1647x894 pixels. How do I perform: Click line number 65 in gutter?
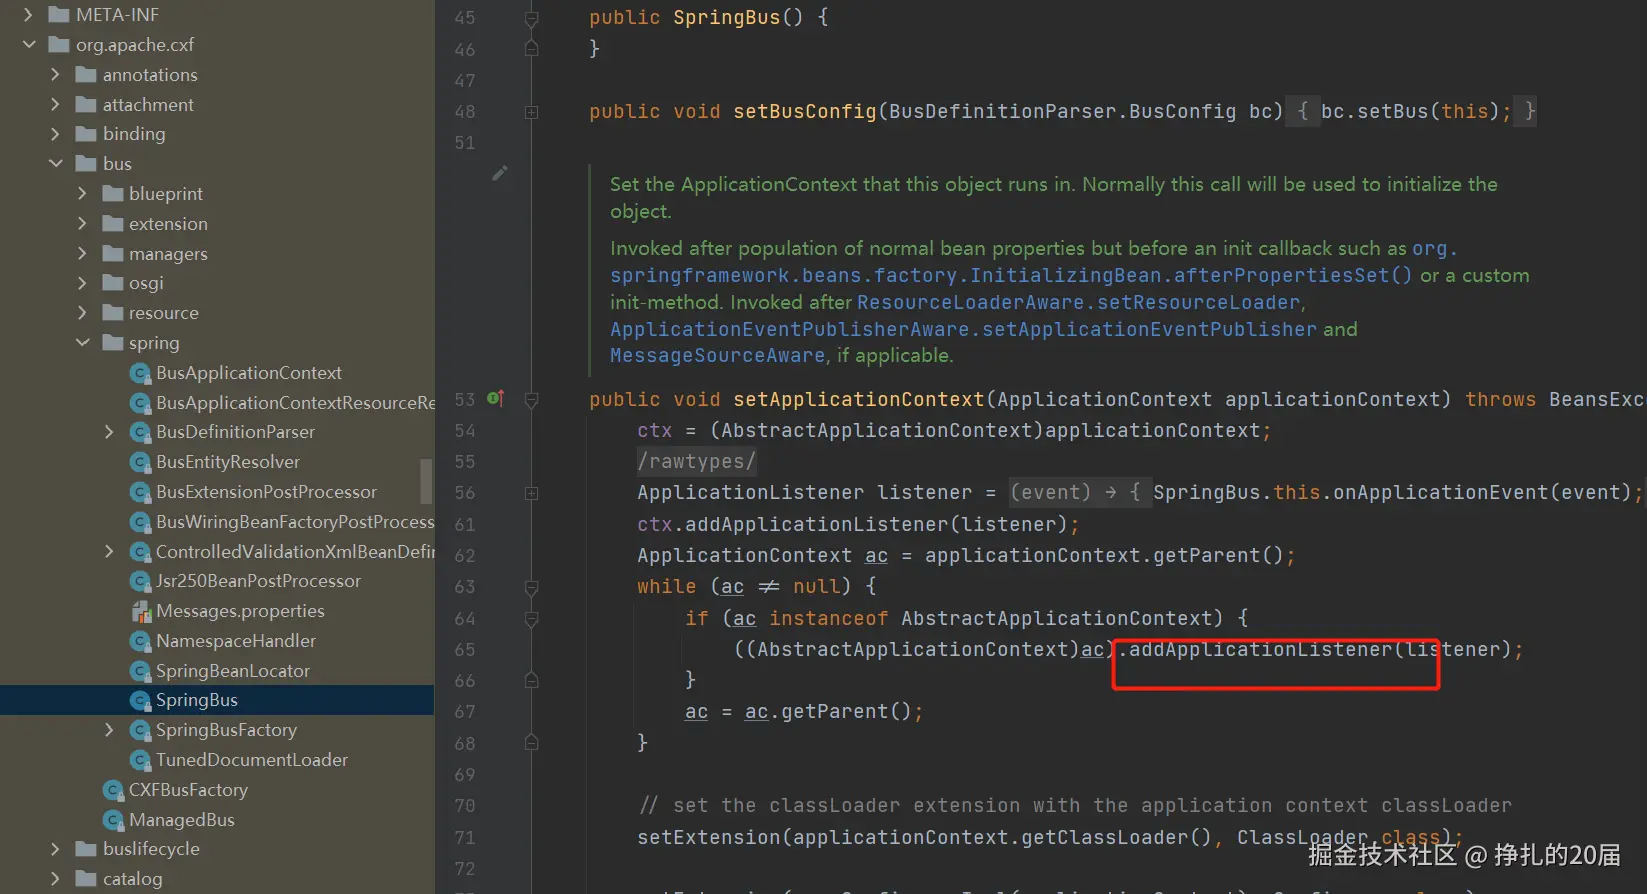465,650
